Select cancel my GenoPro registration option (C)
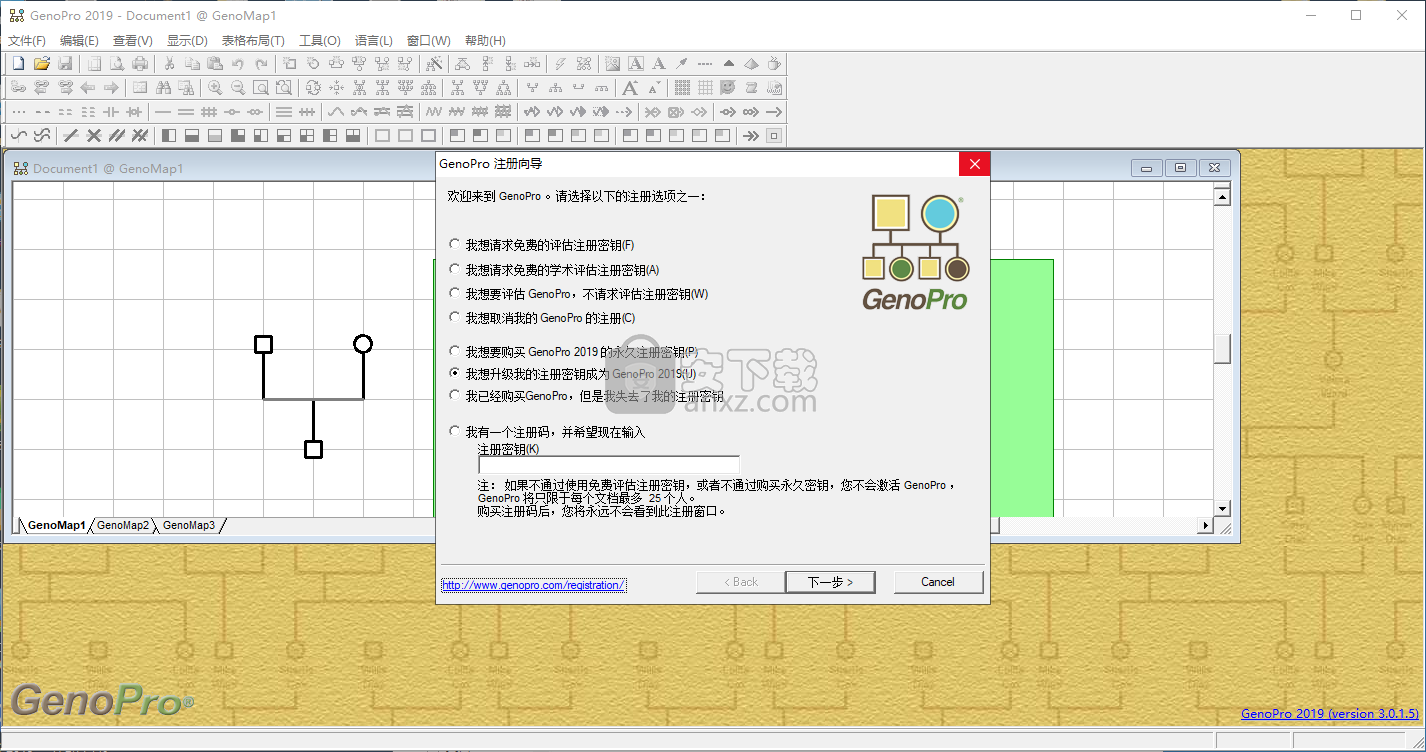 coord(456,318)
